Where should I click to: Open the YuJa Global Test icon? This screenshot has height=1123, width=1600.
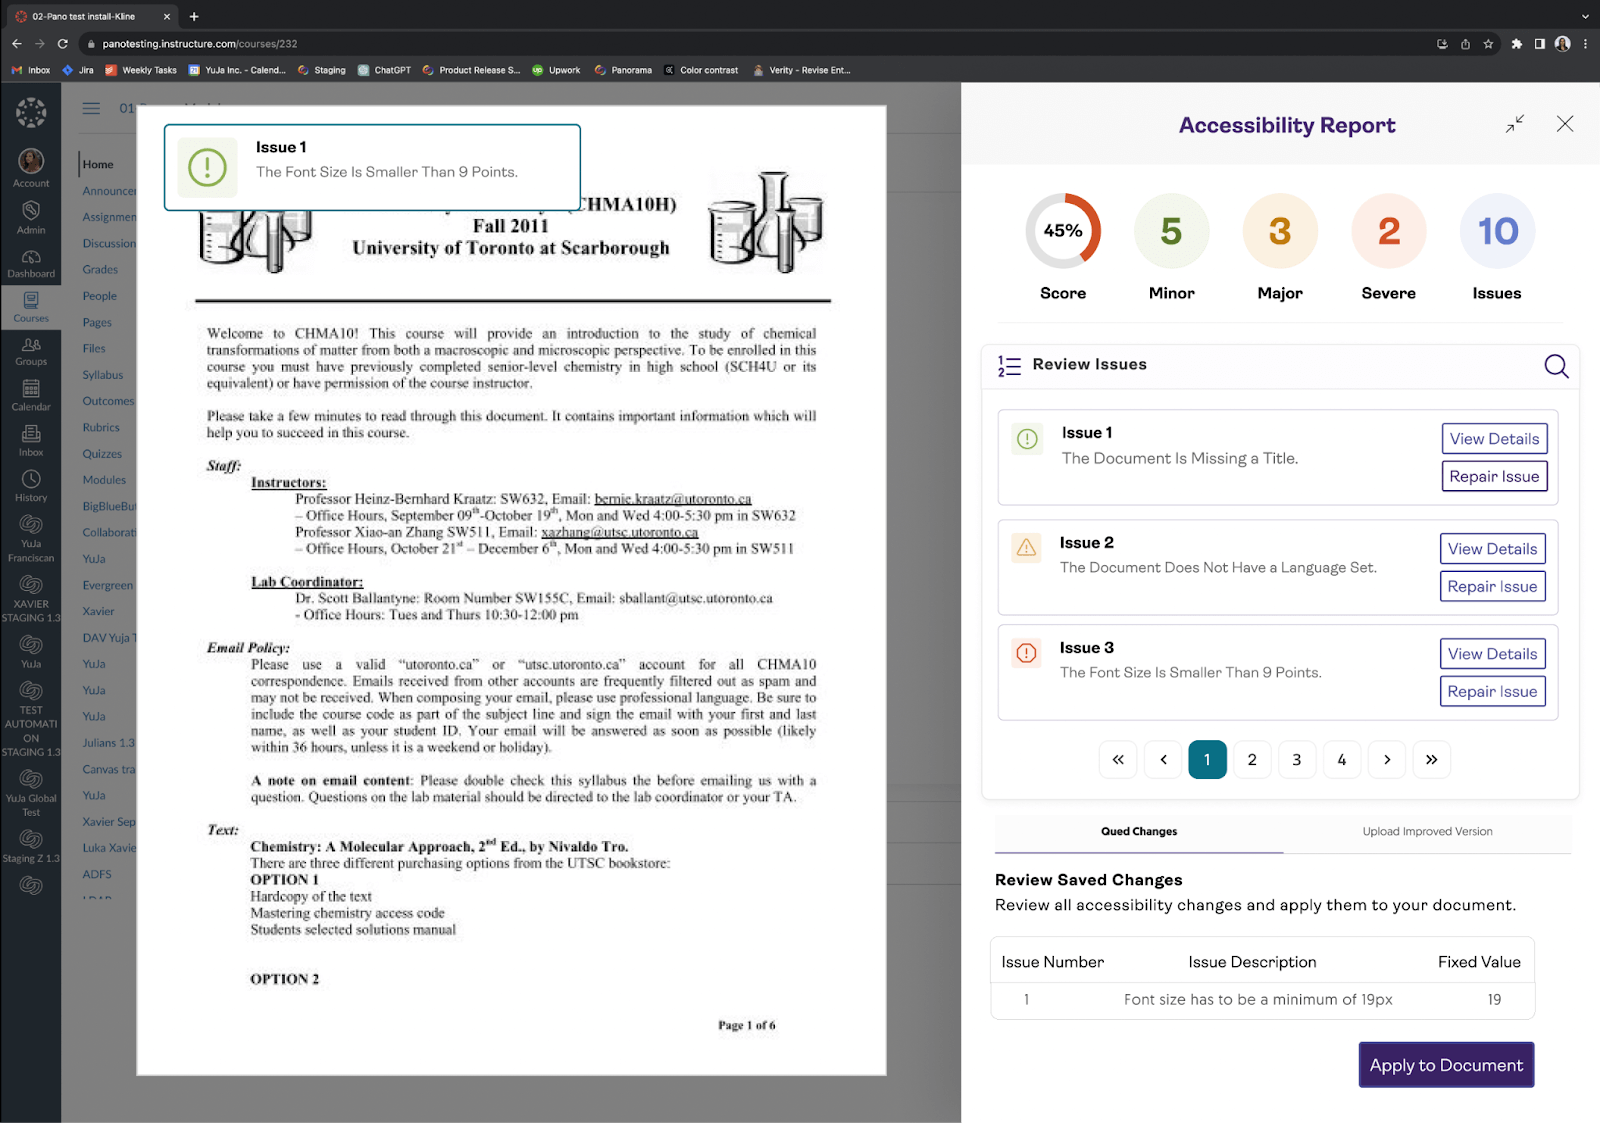pyautogui.click(x=31, y=778)
